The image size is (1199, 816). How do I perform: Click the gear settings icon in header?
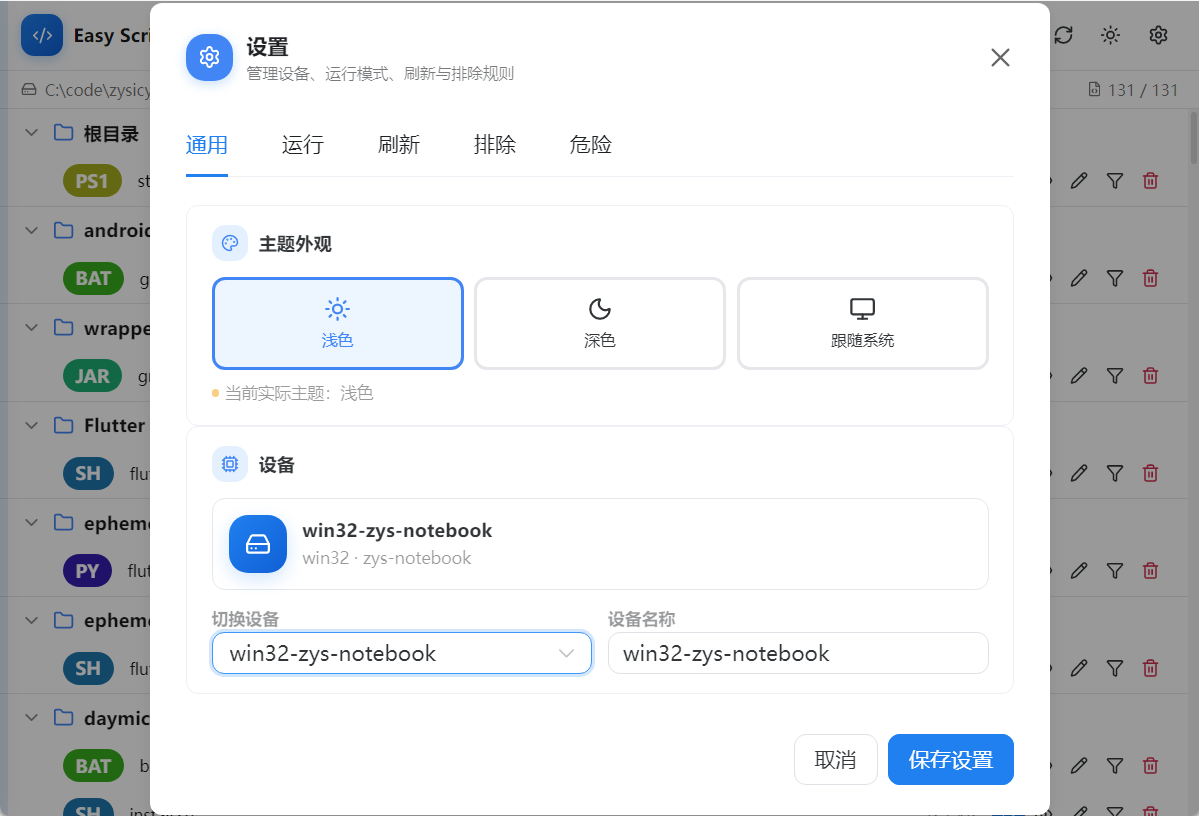point(1158,35)
